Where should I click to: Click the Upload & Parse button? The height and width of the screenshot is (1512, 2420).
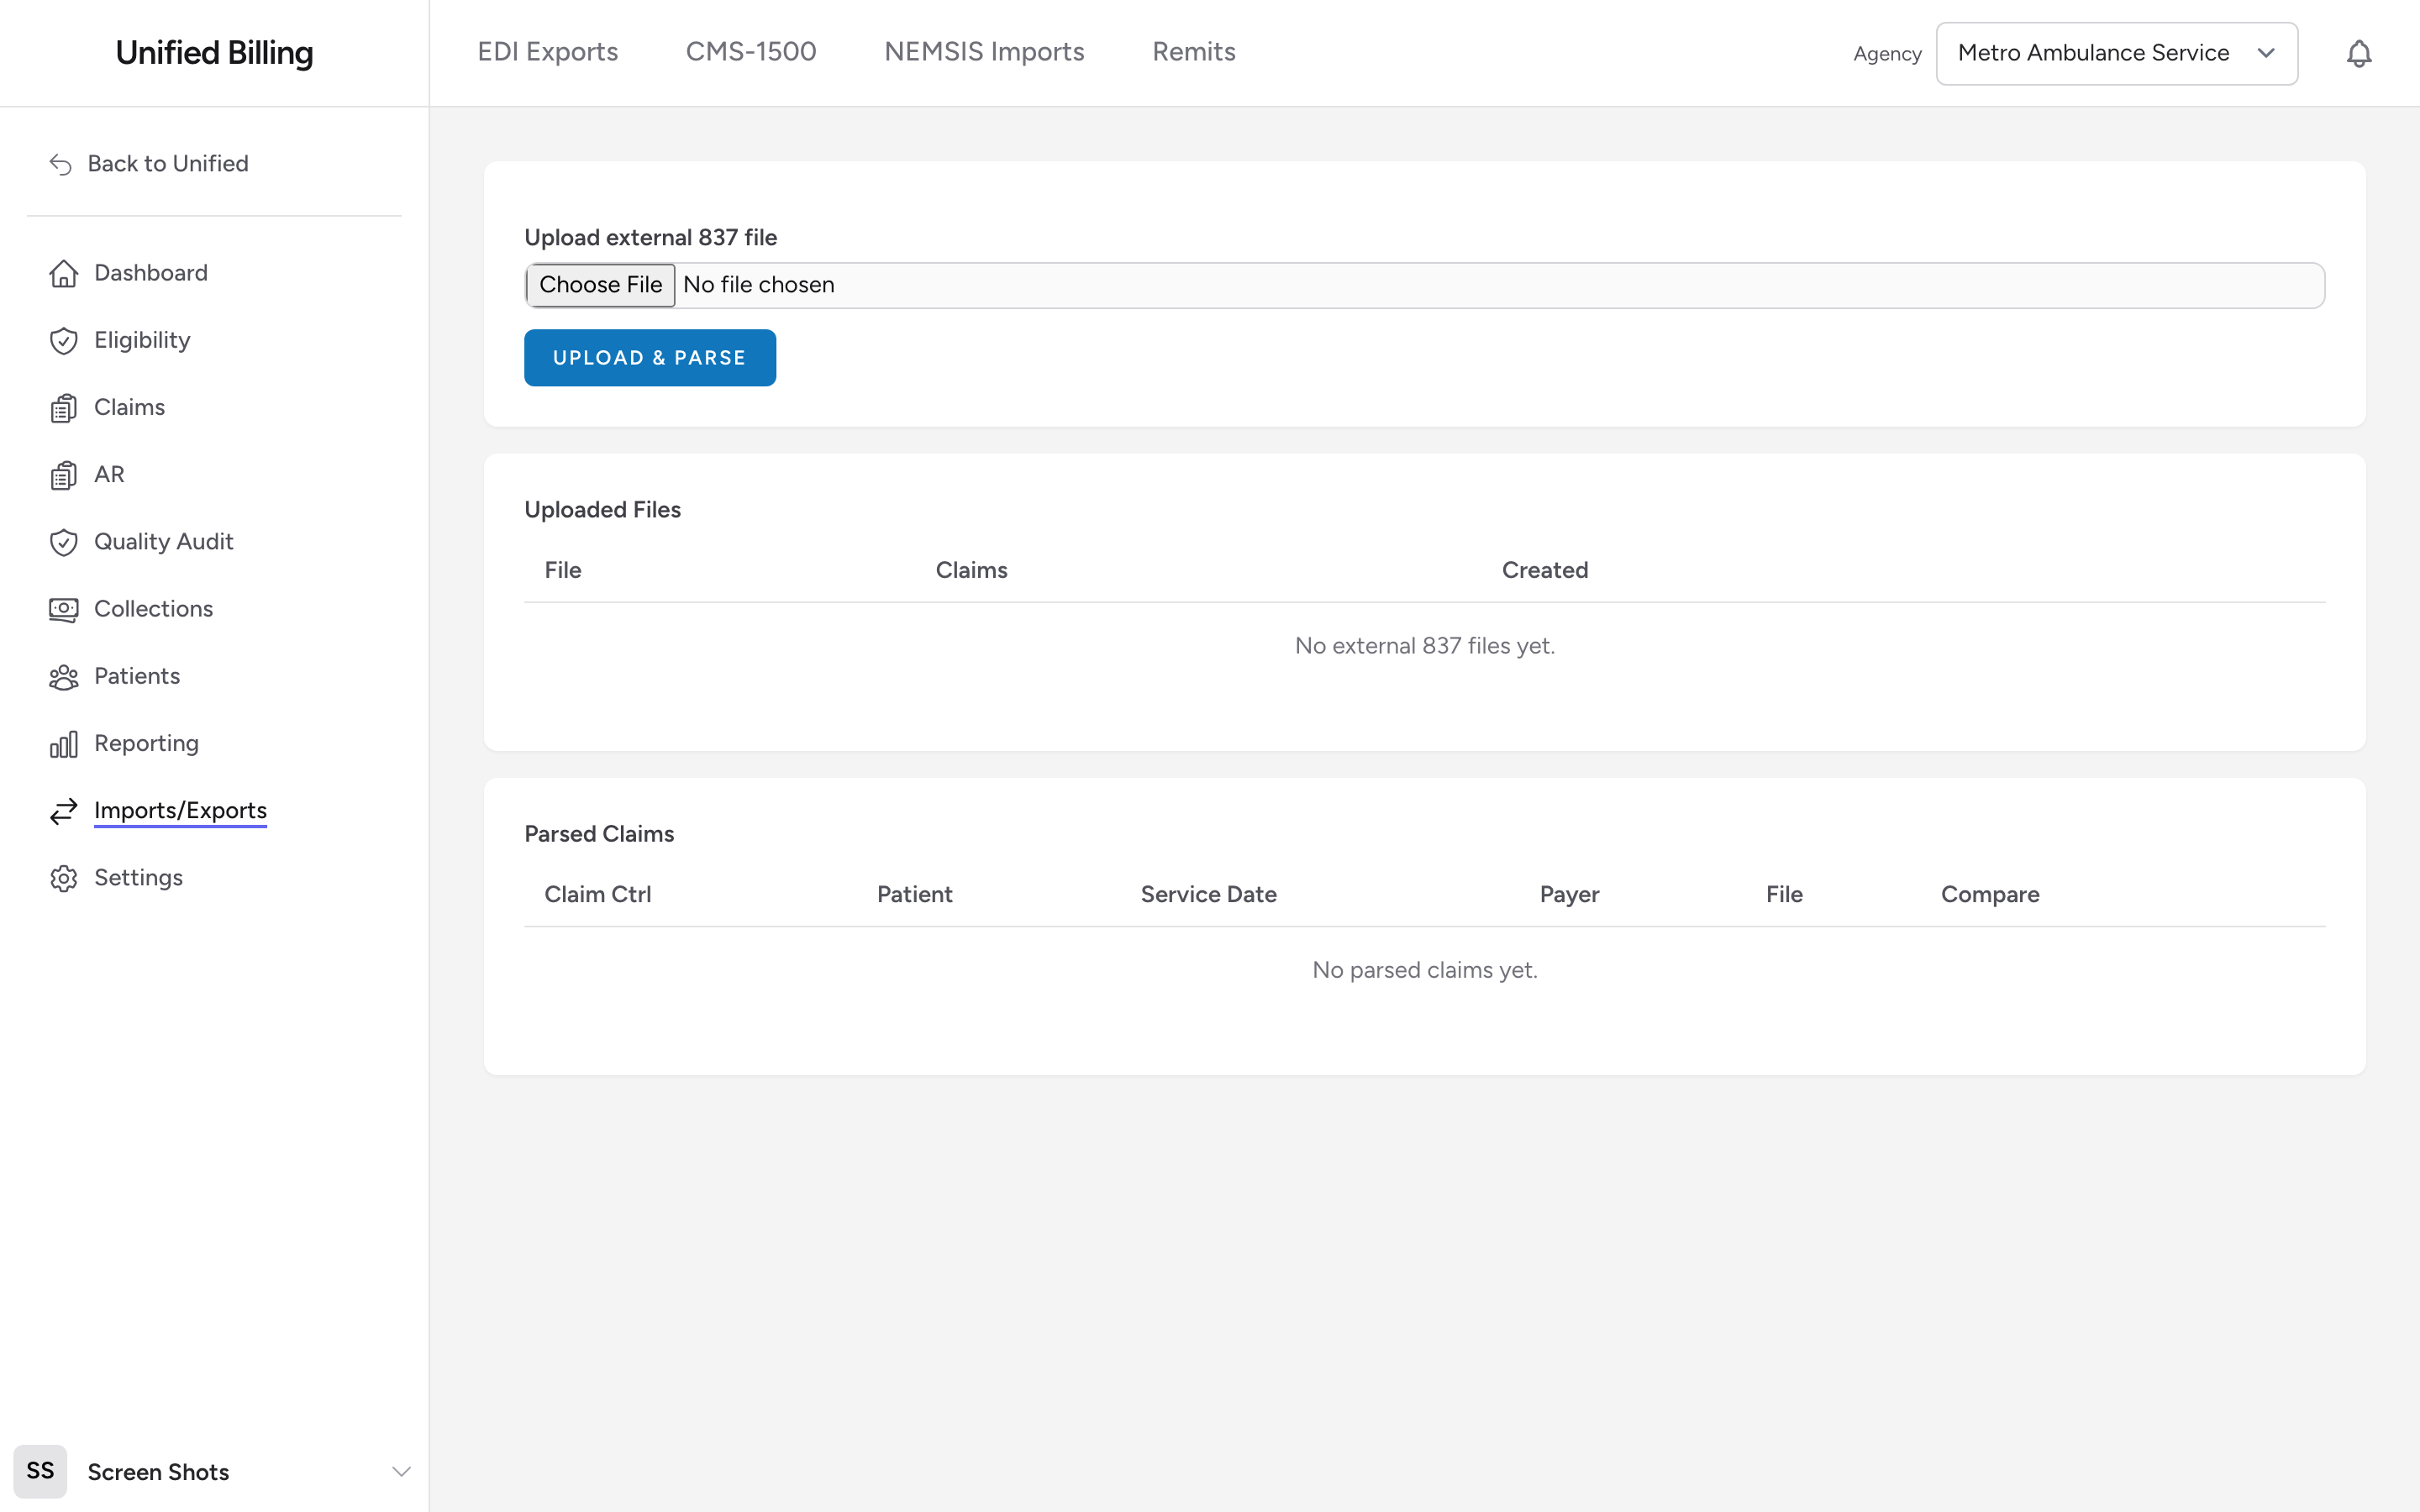[x=650, y=357]
